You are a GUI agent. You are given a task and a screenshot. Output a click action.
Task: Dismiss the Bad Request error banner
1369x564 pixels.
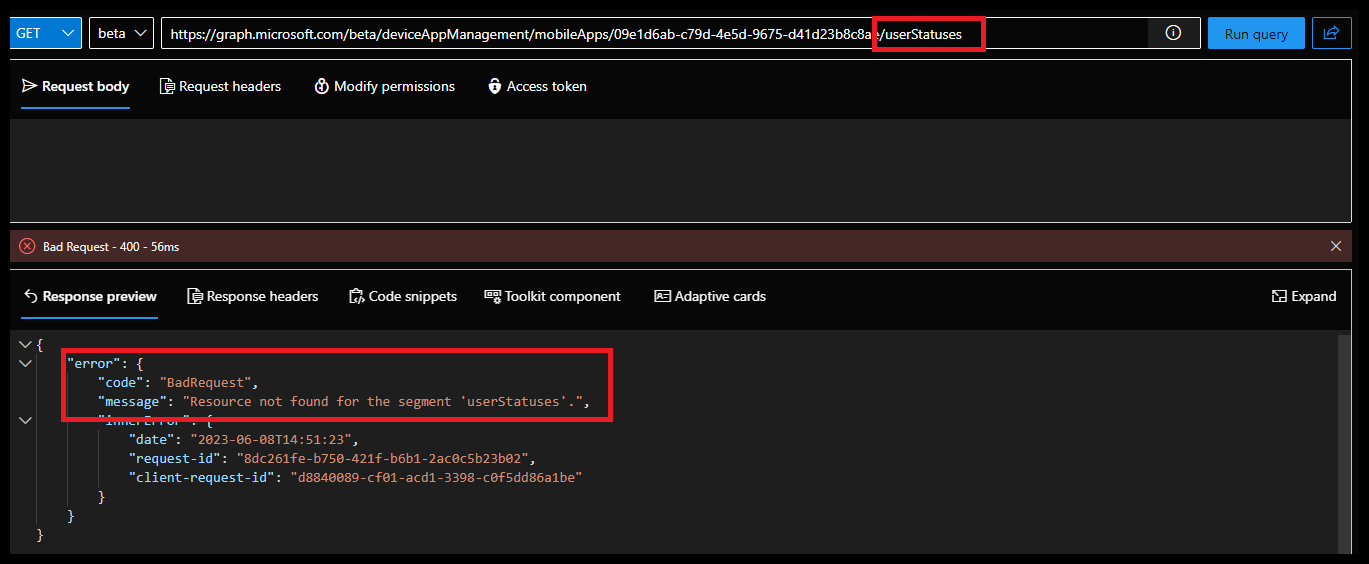[x=1336, y=246]
